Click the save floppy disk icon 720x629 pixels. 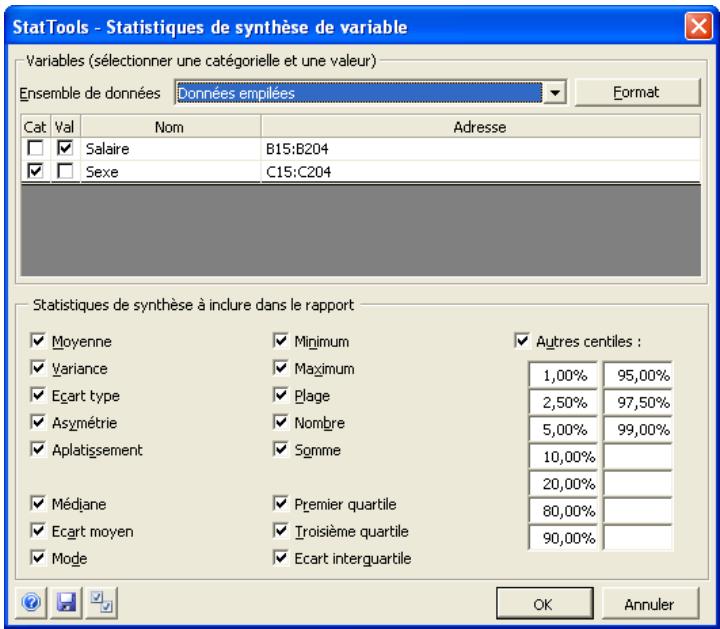coord(66,602)
